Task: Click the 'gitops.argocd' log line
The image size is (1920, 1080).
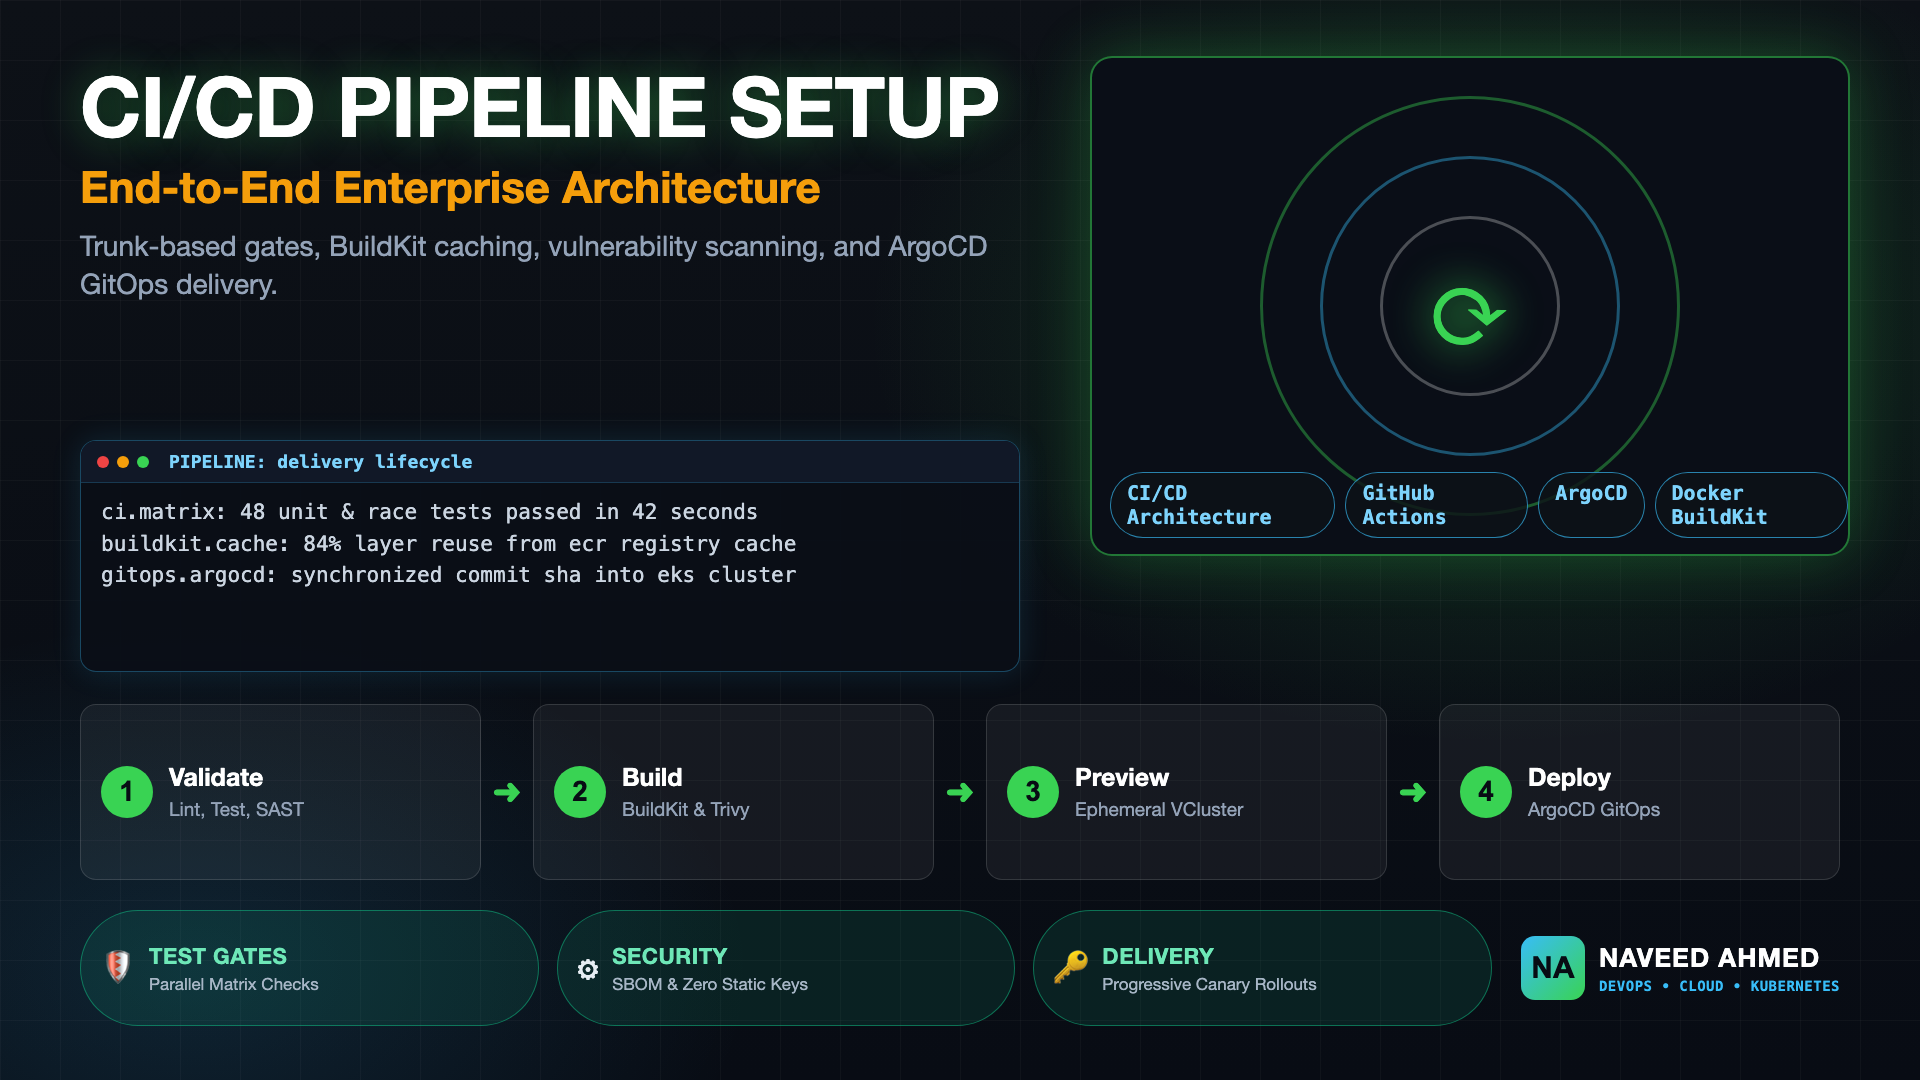Action: point(448,575)
